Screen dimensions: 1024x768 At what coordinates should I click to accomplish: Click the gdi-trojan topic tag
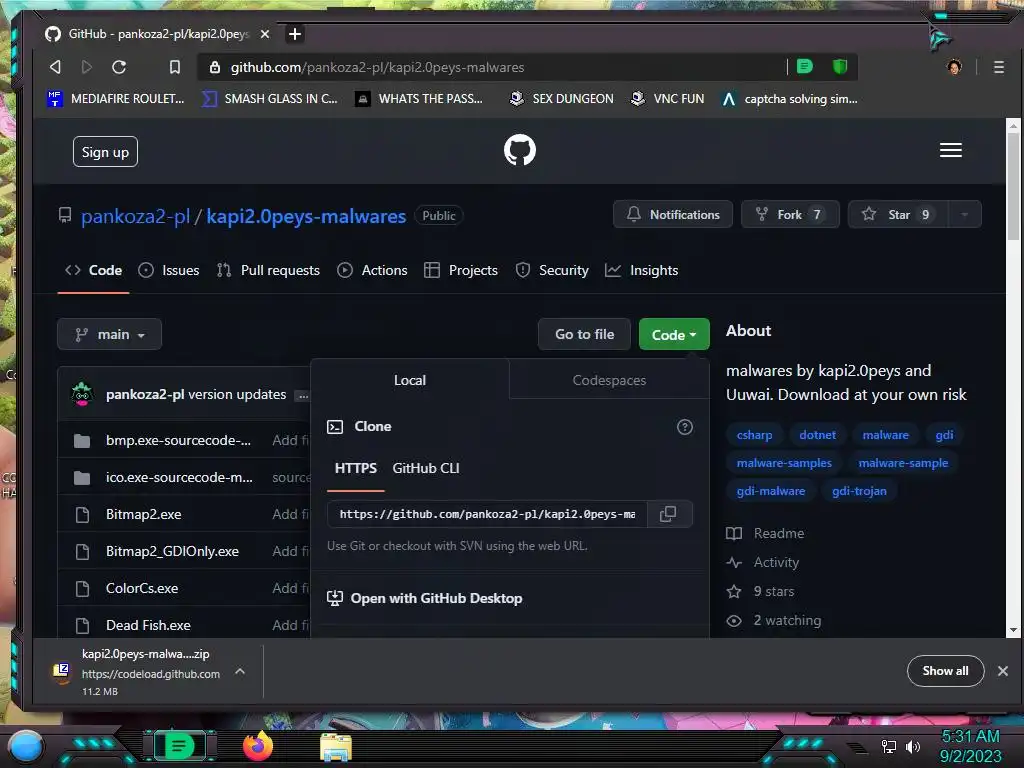859,491
